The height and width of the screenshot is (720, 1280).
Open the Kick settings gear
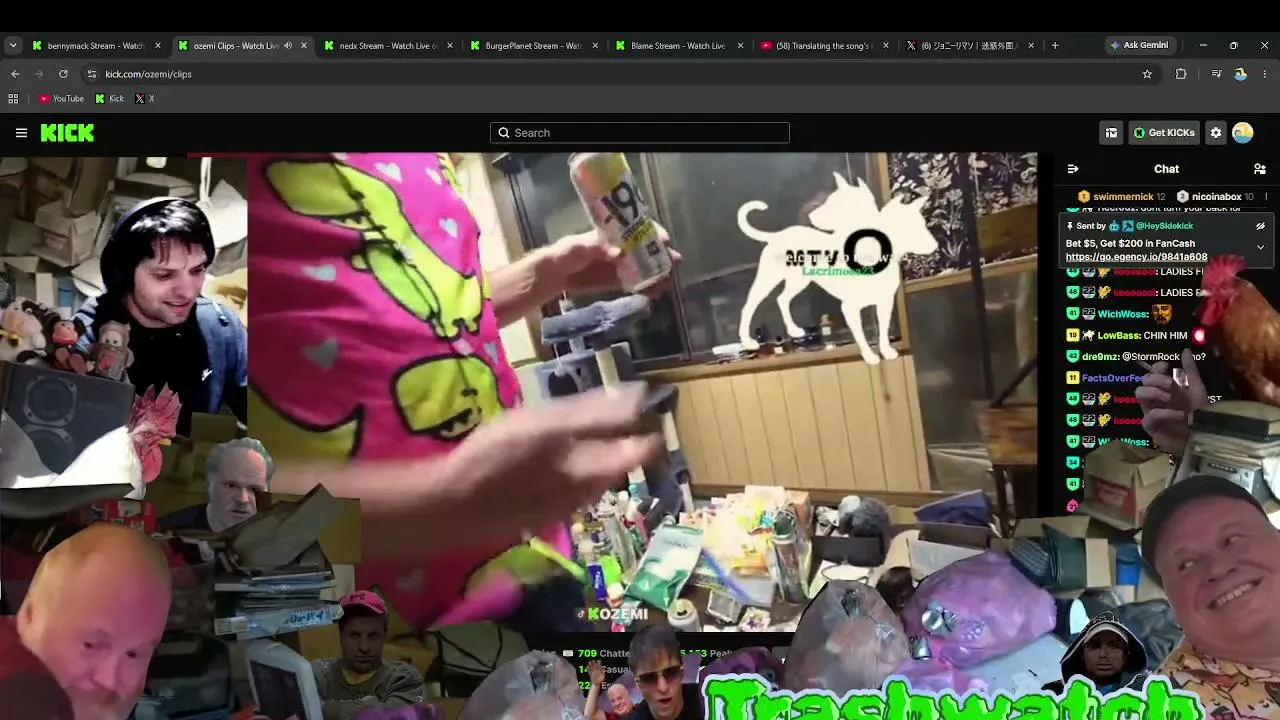tap(1215, 132)
